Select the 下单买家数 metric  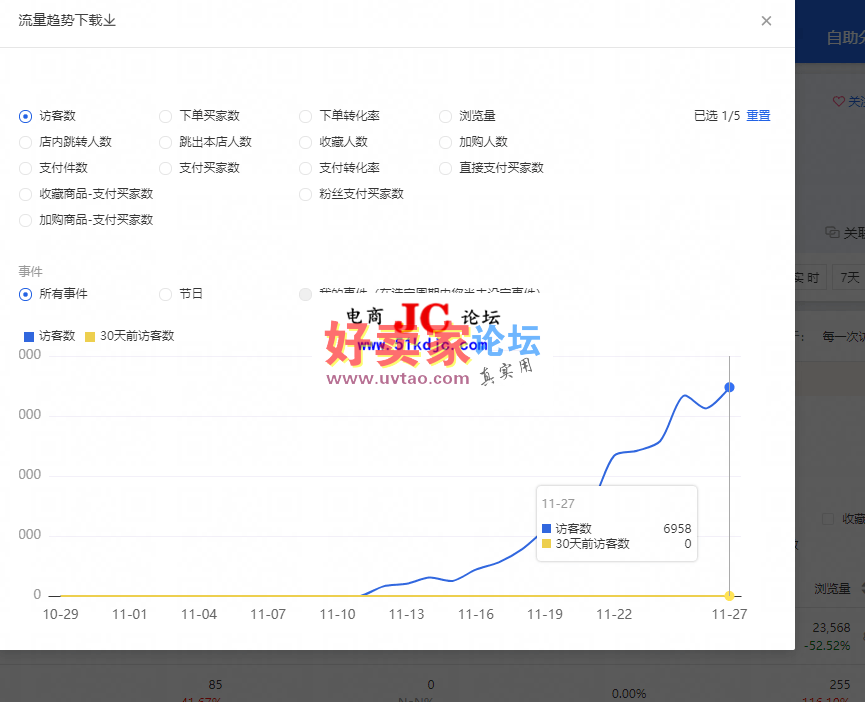click(166, 116)
